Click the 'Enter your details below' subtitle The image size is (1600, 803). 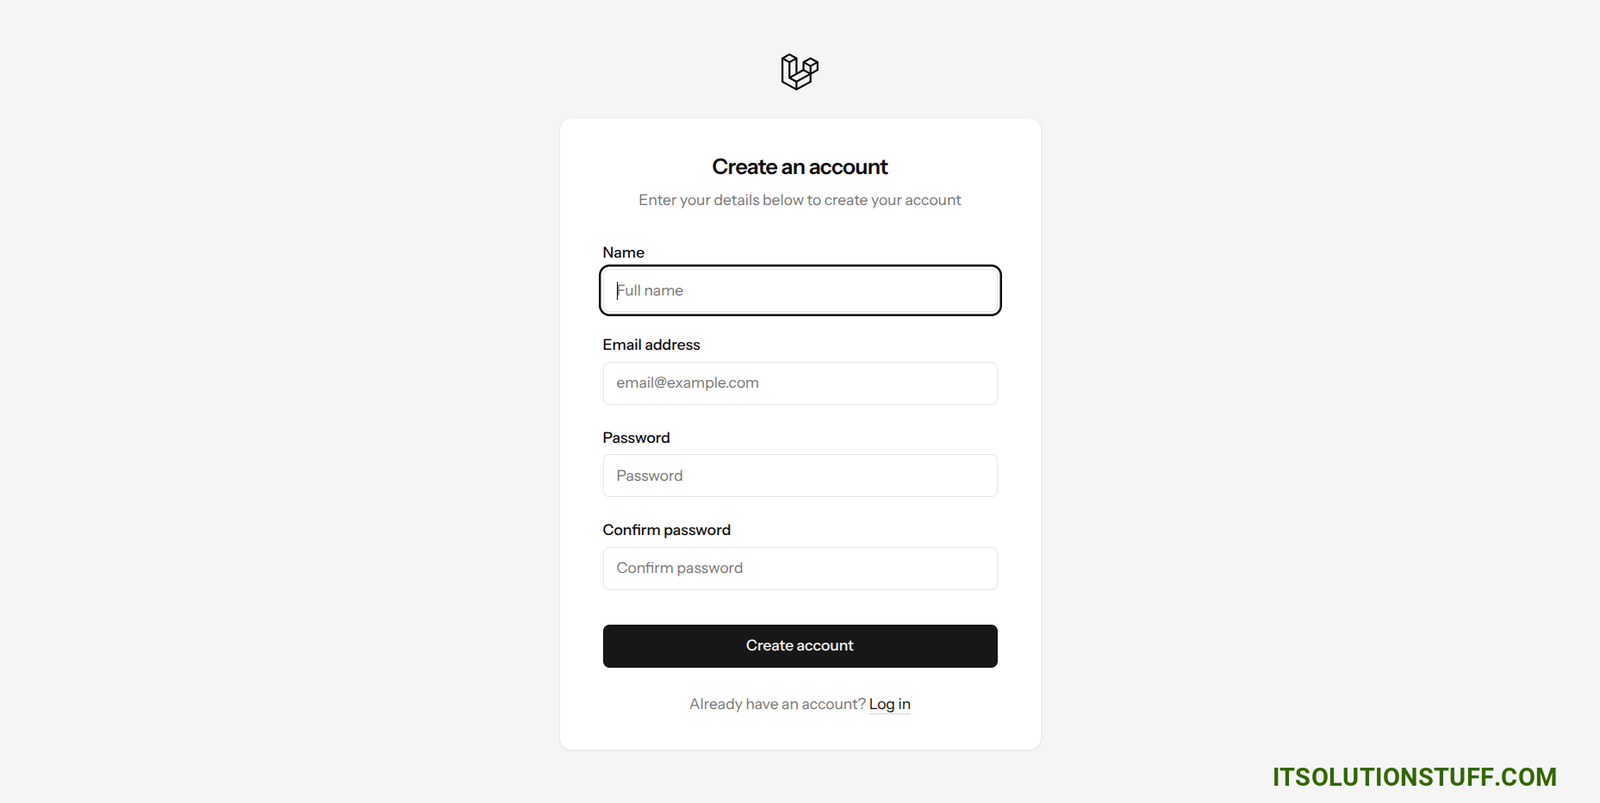point(799,200)
